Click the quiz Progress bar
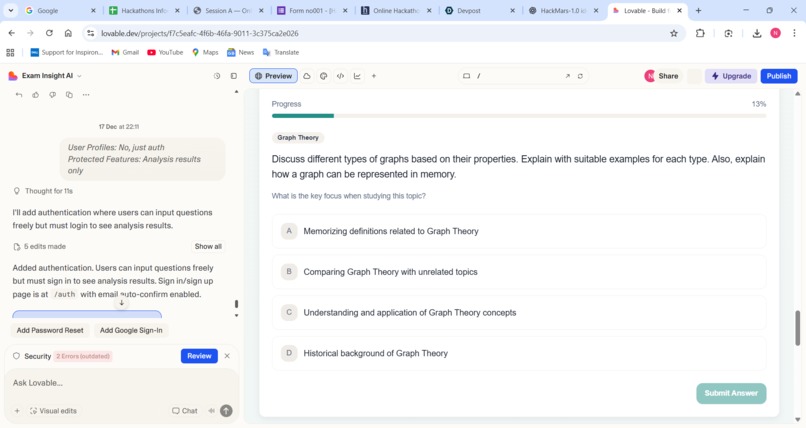 pos(519,116)
